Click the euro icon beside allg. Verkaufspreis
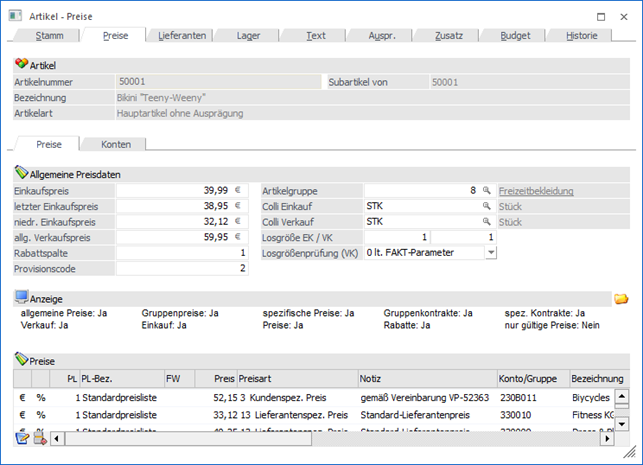This screenshot has height=465, width=643. [240, 237]
